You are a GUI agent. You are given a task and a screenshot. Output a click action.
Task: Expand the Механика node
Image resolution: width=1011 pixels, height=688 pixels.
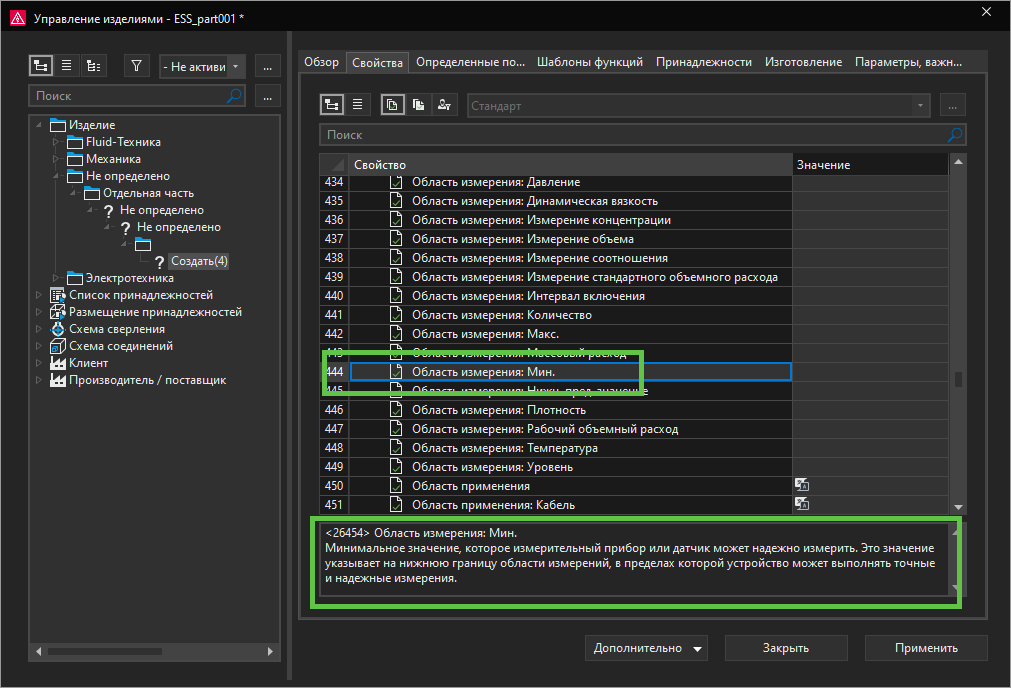click(56, 159)
